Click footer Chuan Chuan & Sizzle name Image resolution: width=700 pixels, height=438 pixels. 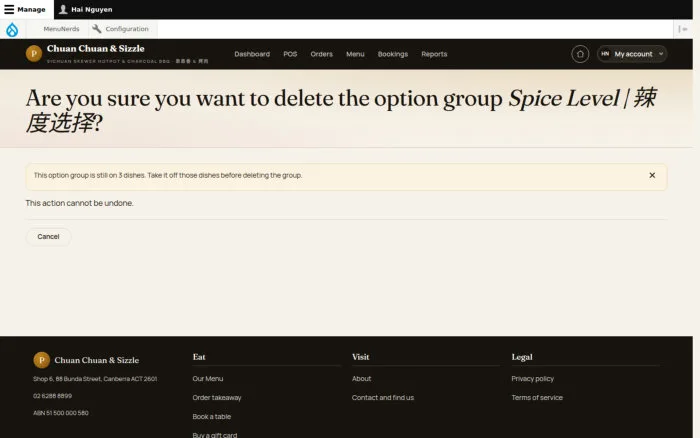pyautogui.click(x=96, y=360)
